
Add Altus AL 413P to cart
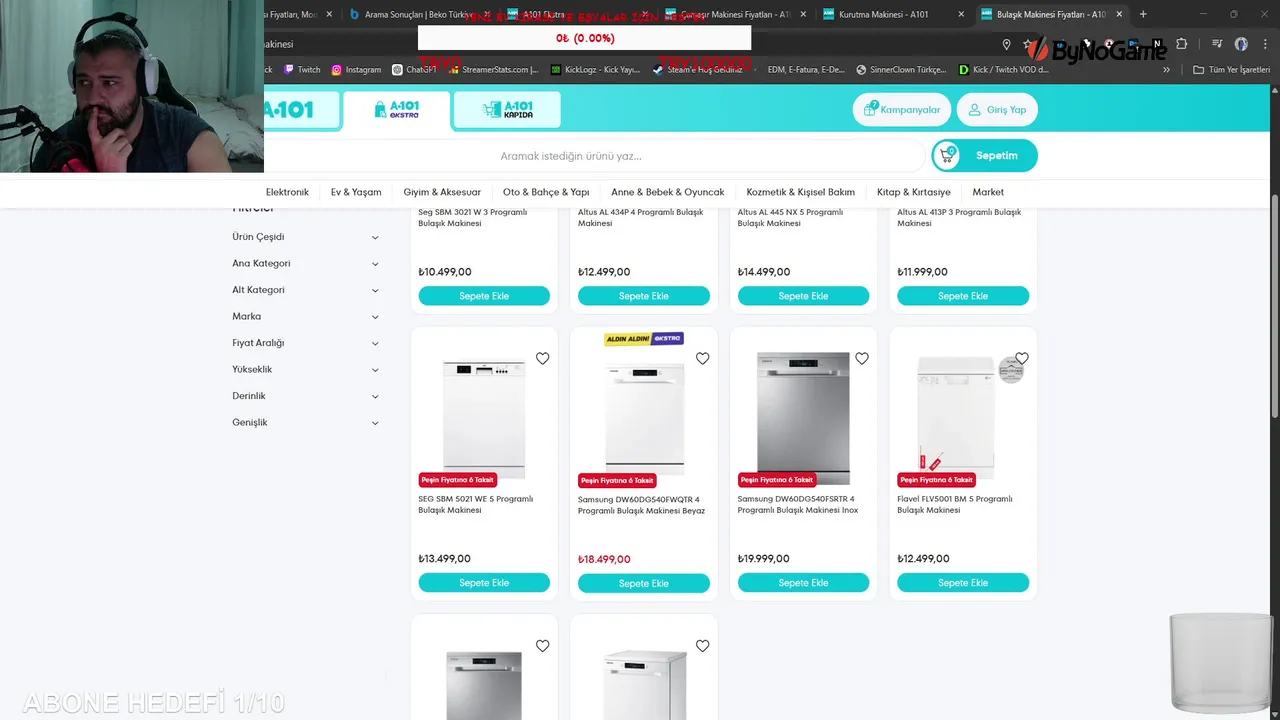pos(963,296)
